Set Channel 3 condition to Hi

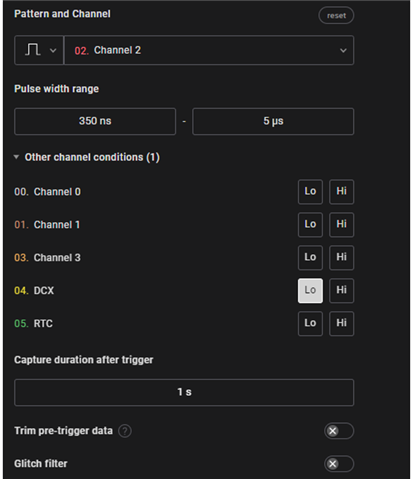point(341,257)
